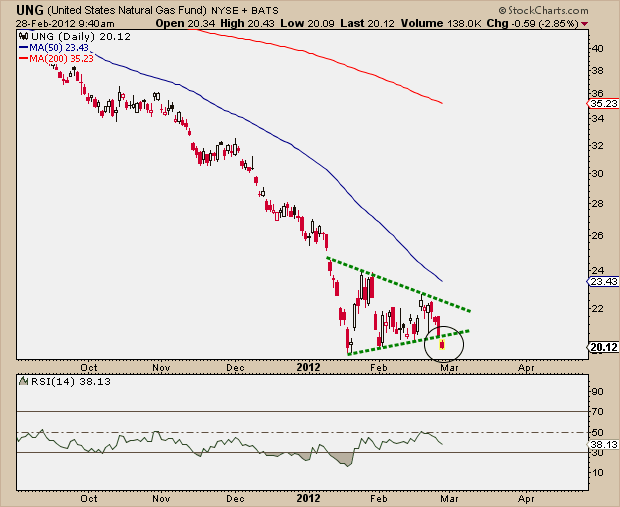
Task: Click the RSI indicator icon beside RSI(14)
Action: (x=24, y=381)
